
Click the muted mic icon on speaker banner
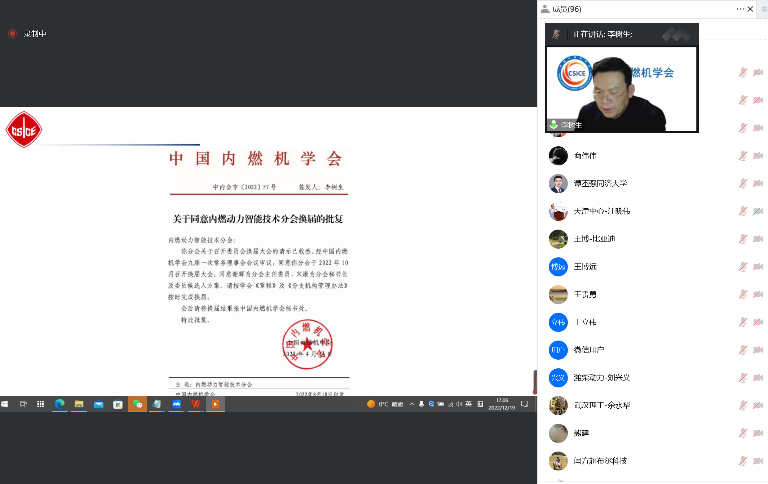click(x=556, y=34)
